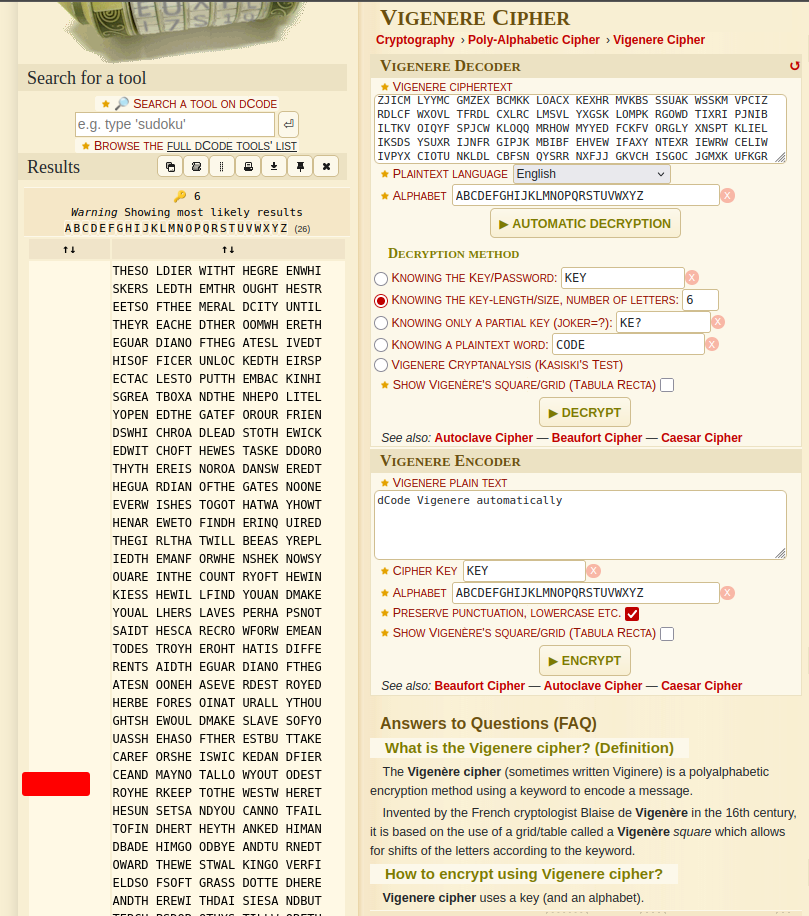Sort results by the plaintext column
Screen dimensions: 809x916
click(228, 249)
